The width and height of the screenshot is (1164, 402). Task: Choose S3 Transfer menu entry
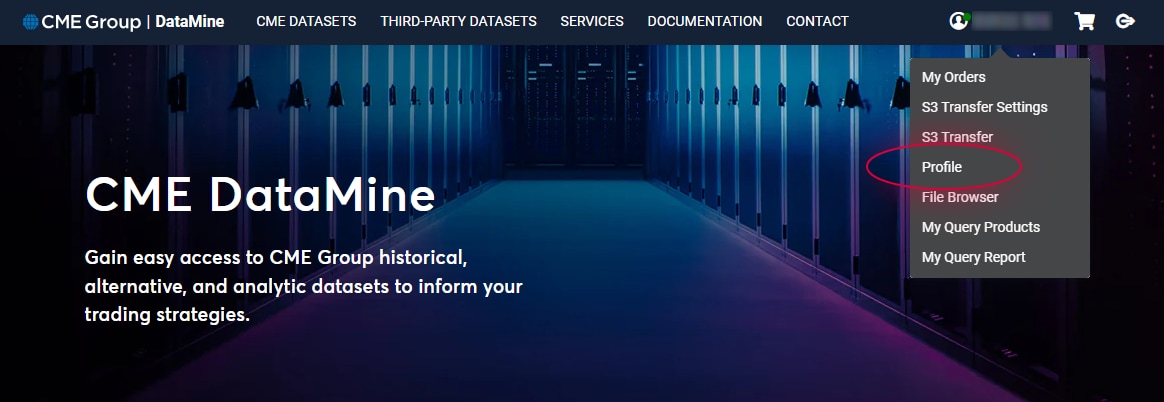point(957,137)
